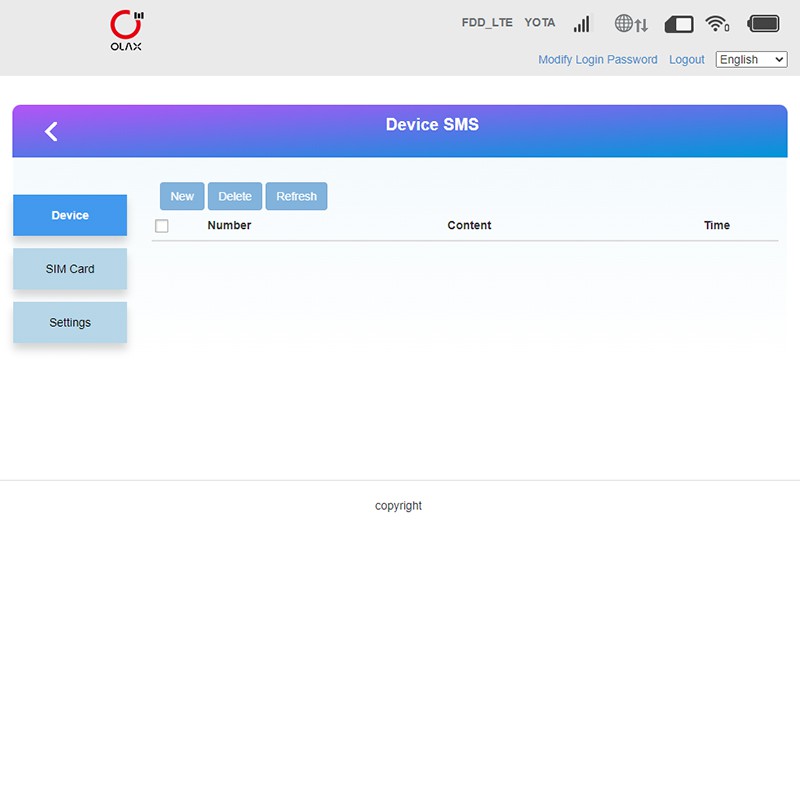This screenshot has height=800, width=800.
Task: Click the SIM card status icon
Action: (x=679, y=23)
